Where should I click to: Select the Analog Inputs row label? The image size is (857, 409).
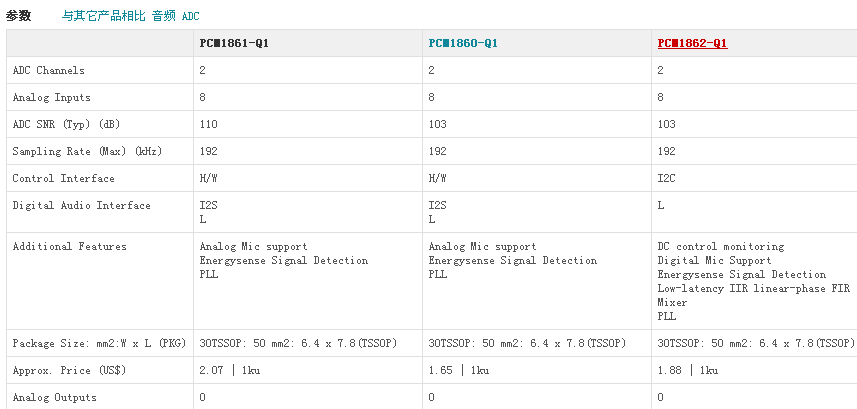coord(51,97)
